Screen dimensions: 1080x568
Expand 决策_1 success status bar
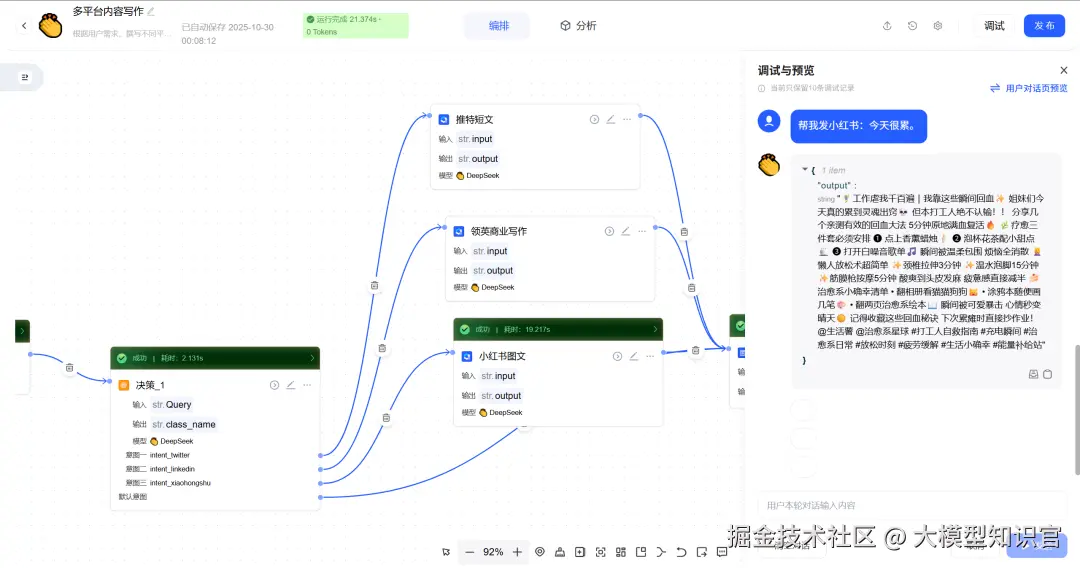point(215,358)
